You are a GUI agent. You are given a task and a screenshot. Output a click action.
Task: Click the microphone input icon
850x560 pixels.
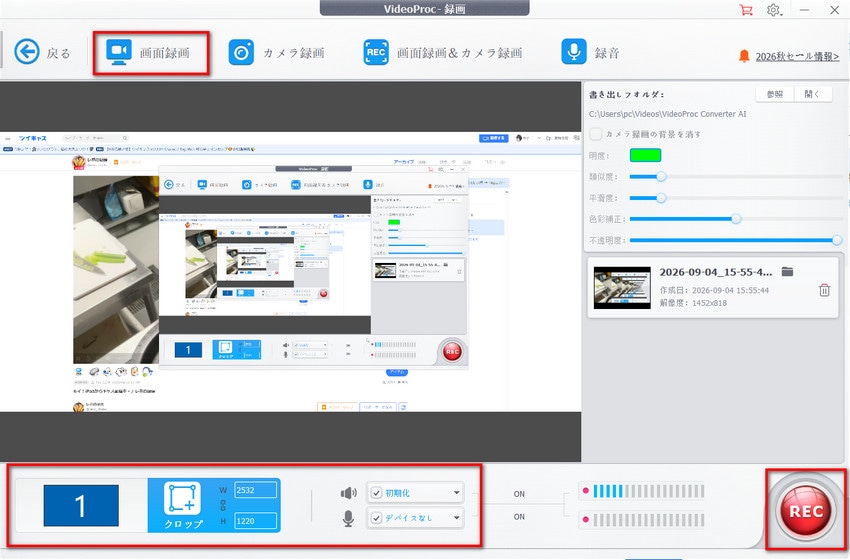[x=349, y=518]
